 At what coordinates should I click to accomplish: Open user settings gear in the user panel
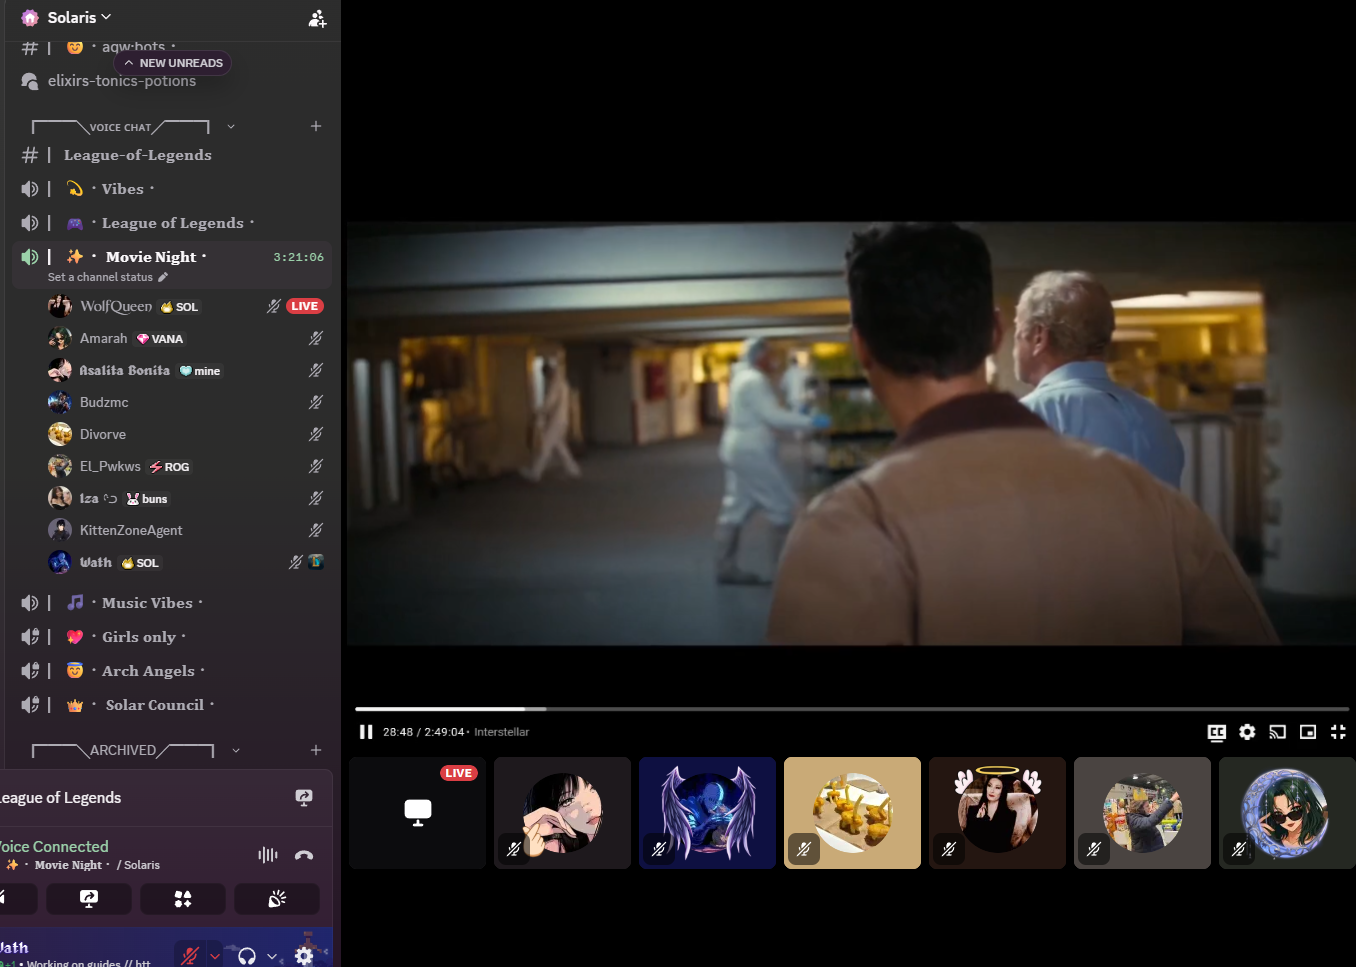pyautogui.click(x=305, y=955)
